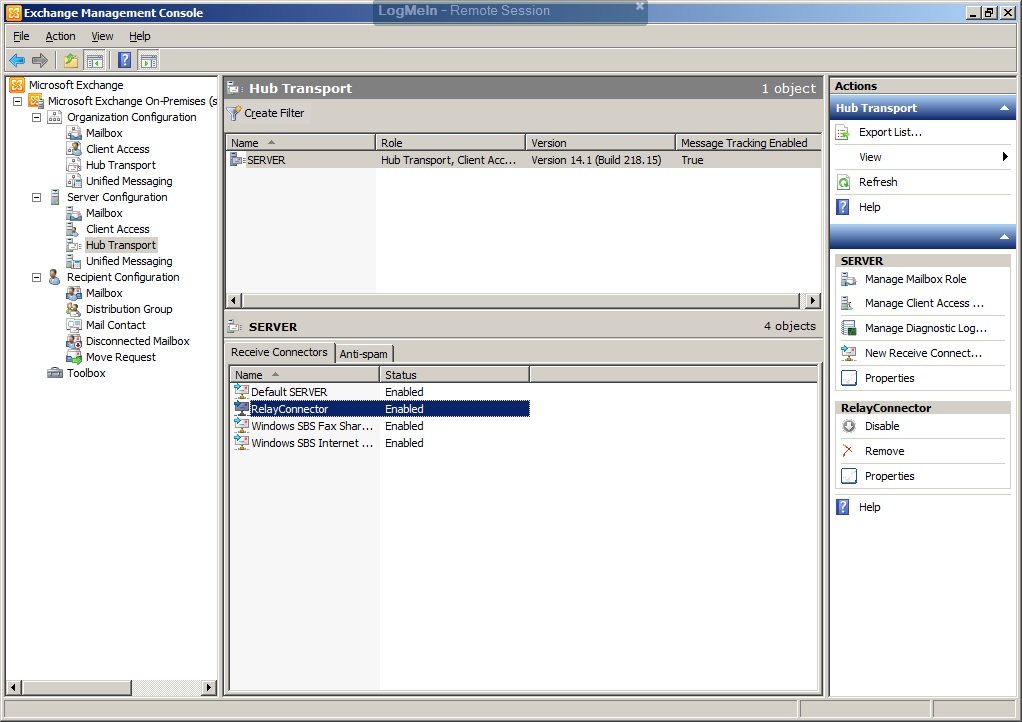Sort connectors by Status column
Viewport: 1022px width, 722px height.
454,375
